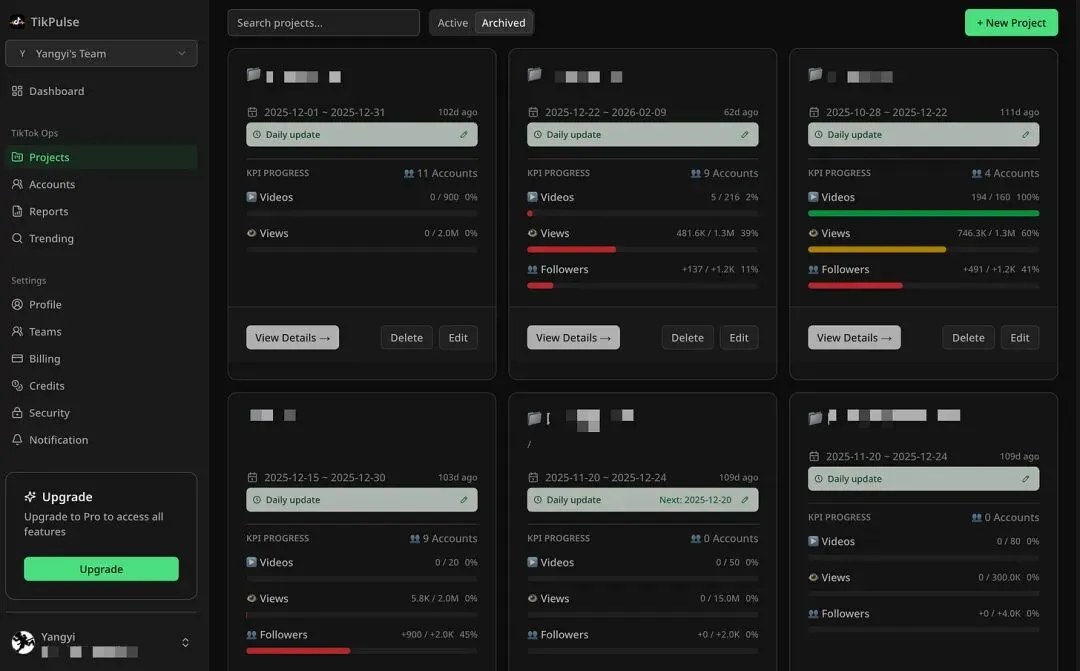Delete the 4 Accounts project
Image resolution: width=1080 pixels, height=671 pixels.
968,338
